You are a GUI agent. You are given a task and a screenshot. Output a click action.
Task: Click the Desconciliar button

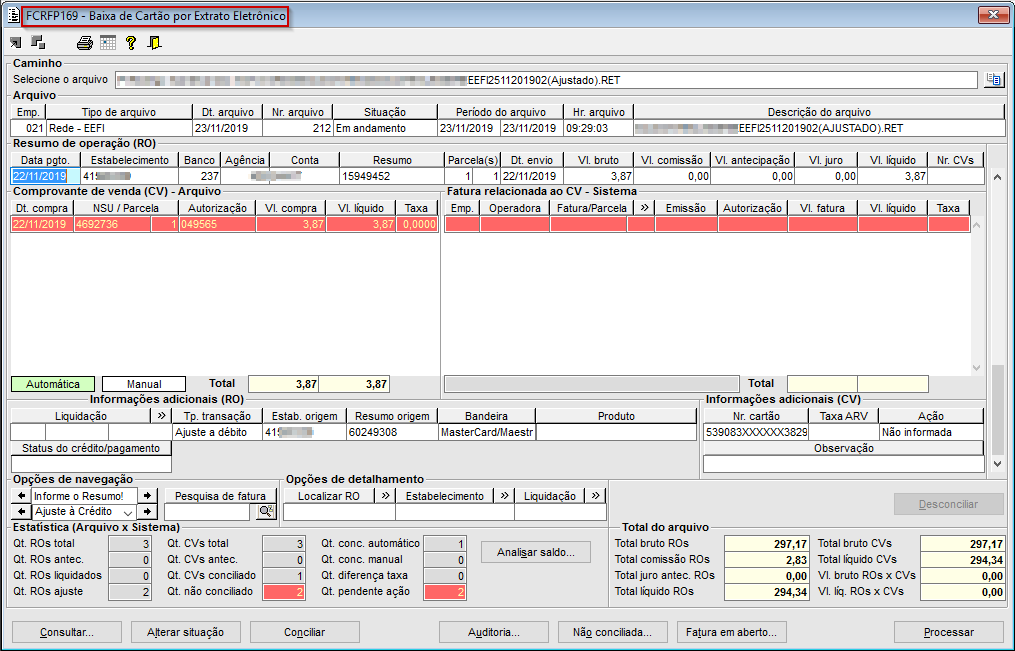tap(948, 504)
